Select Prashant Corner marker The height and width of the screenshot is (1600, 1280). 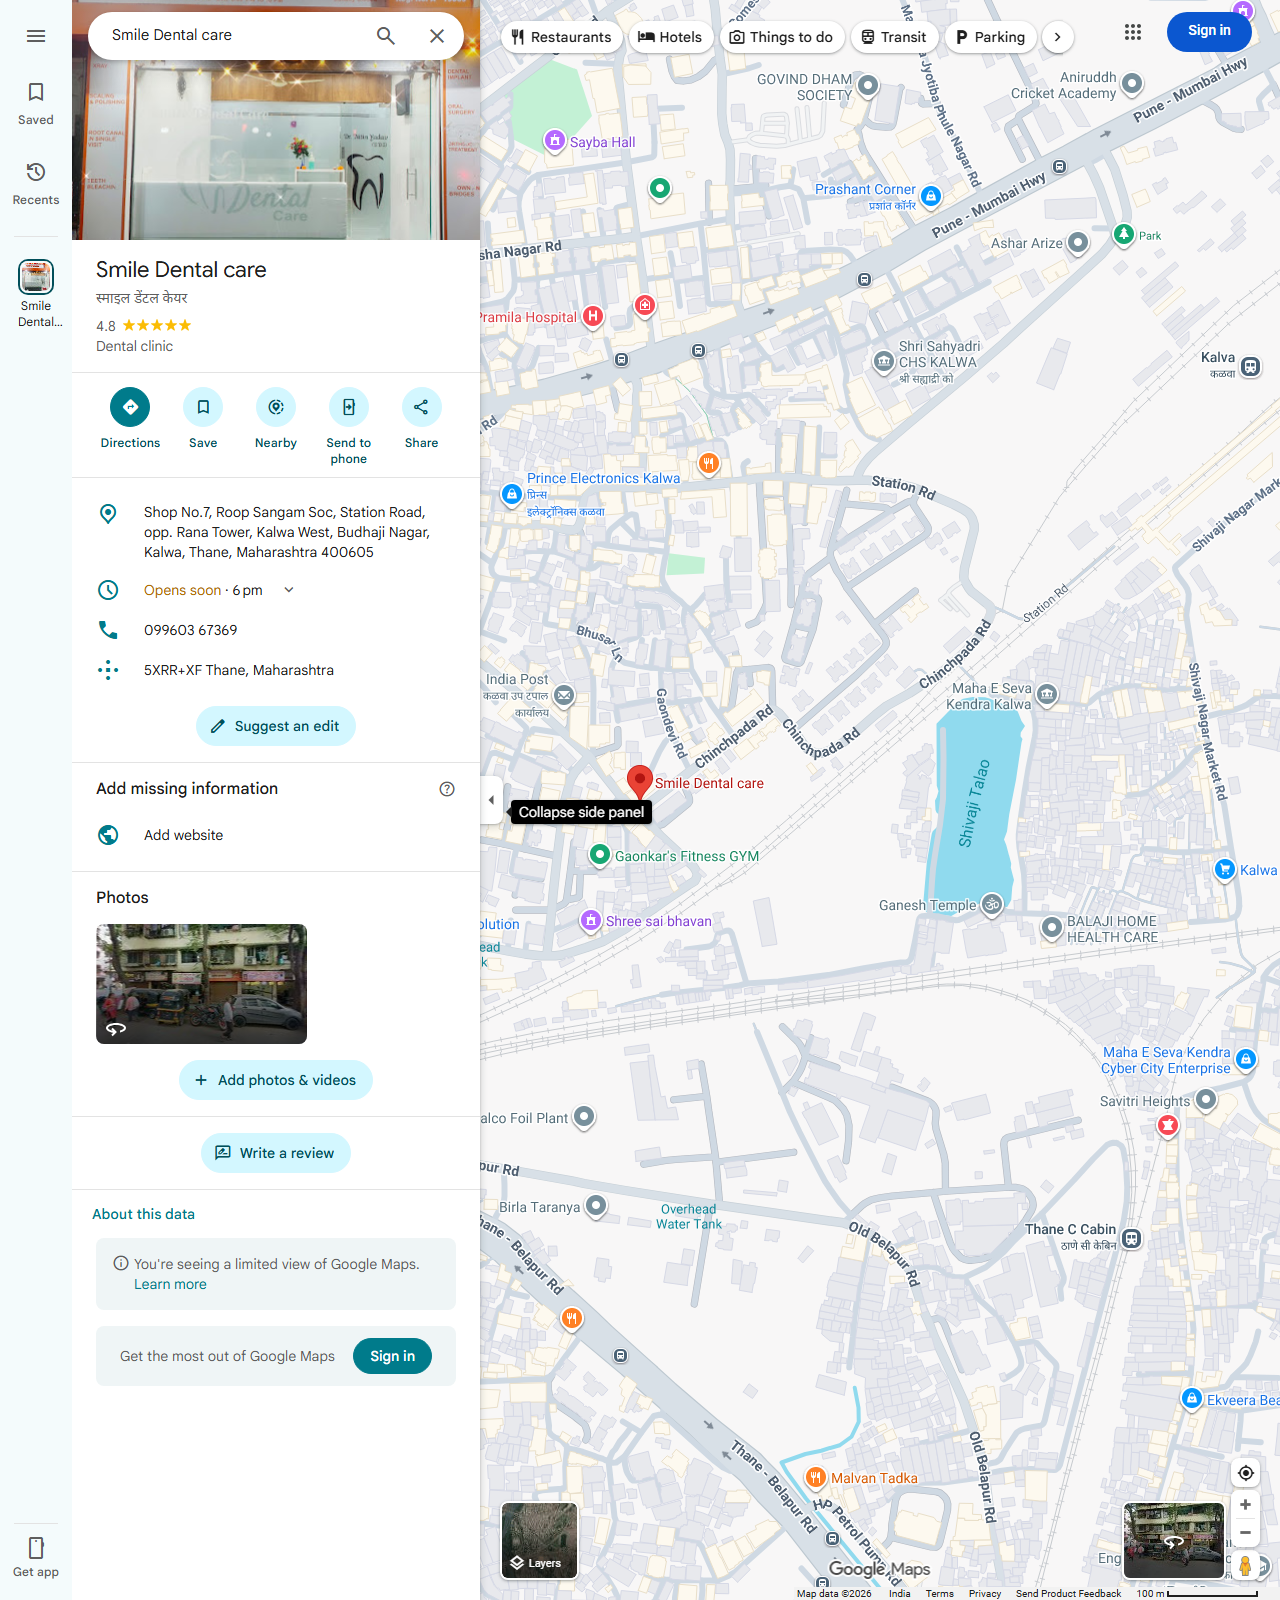(931, 196)
